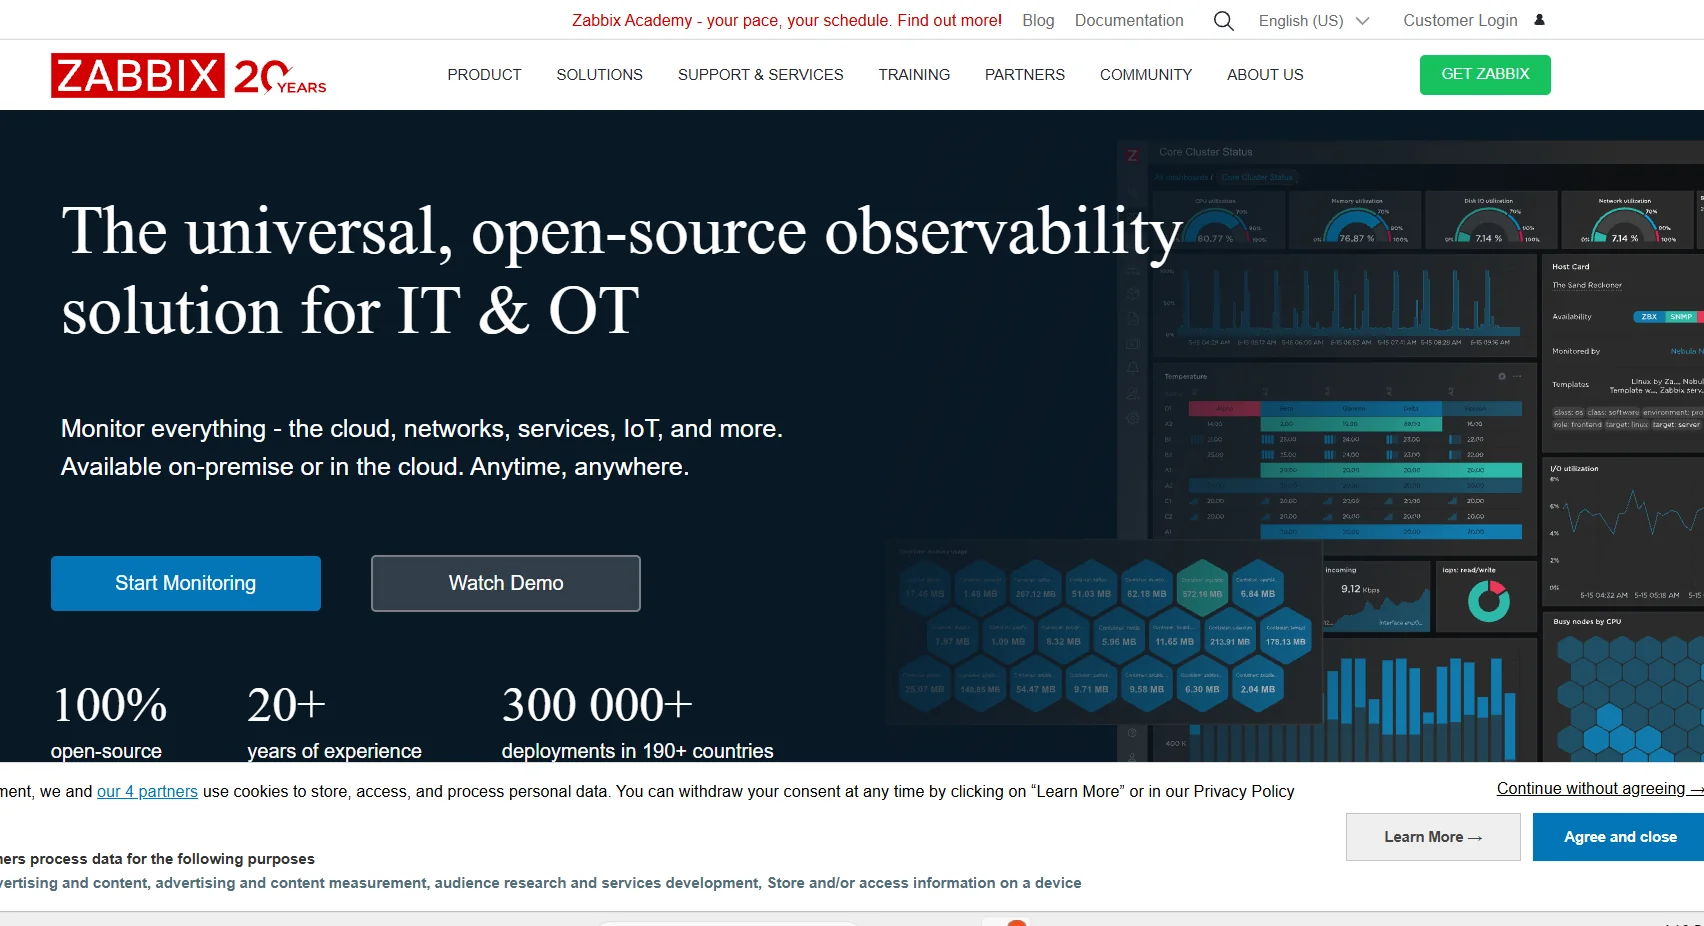Screen dimensions: 1704x926
Task: Open the Documentation link
Action: pos(1129,20)
